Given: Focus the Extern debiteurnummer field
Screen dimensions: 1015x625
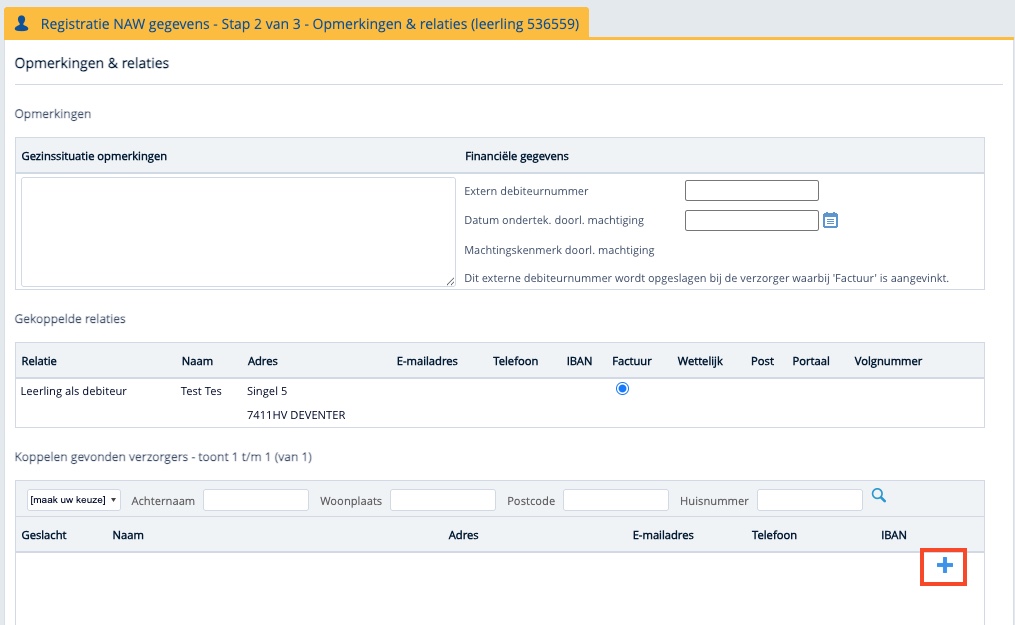Looking at the screenshot, I should tap(751, 191).
